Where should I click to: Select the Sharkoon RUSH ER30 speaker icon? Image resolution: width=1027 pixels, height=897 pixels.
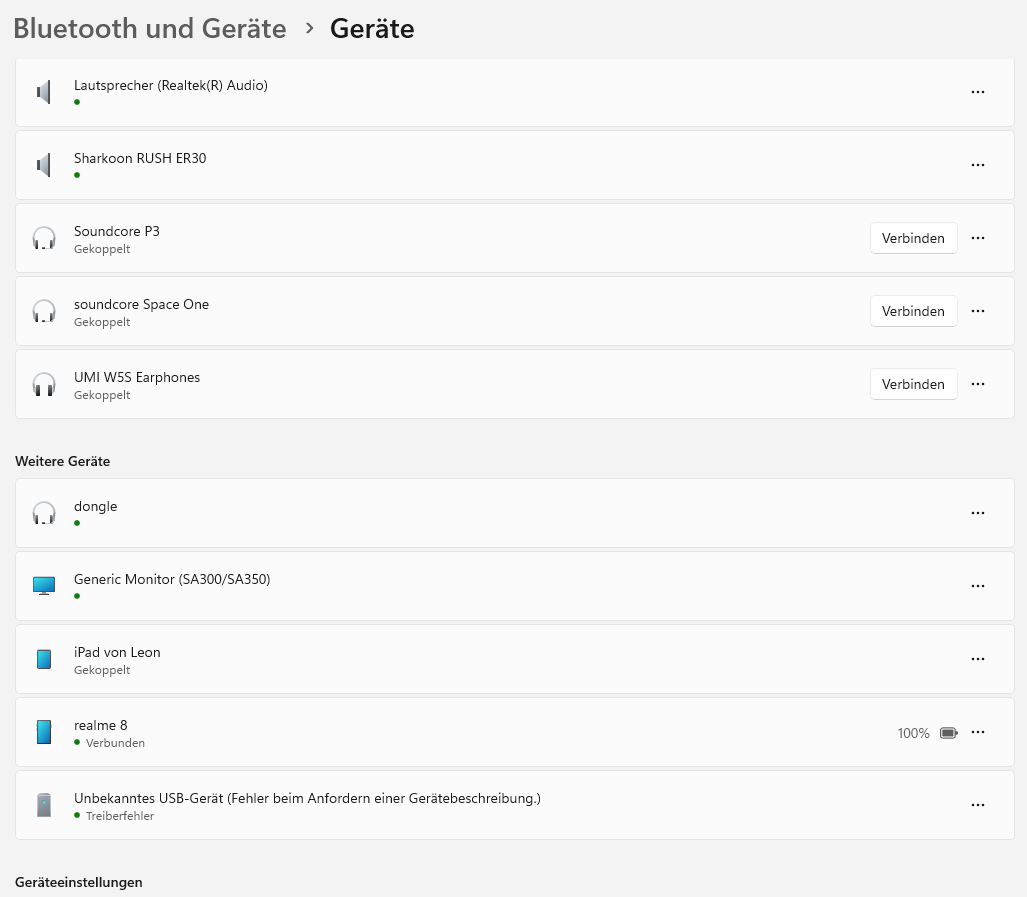point(43,164)
